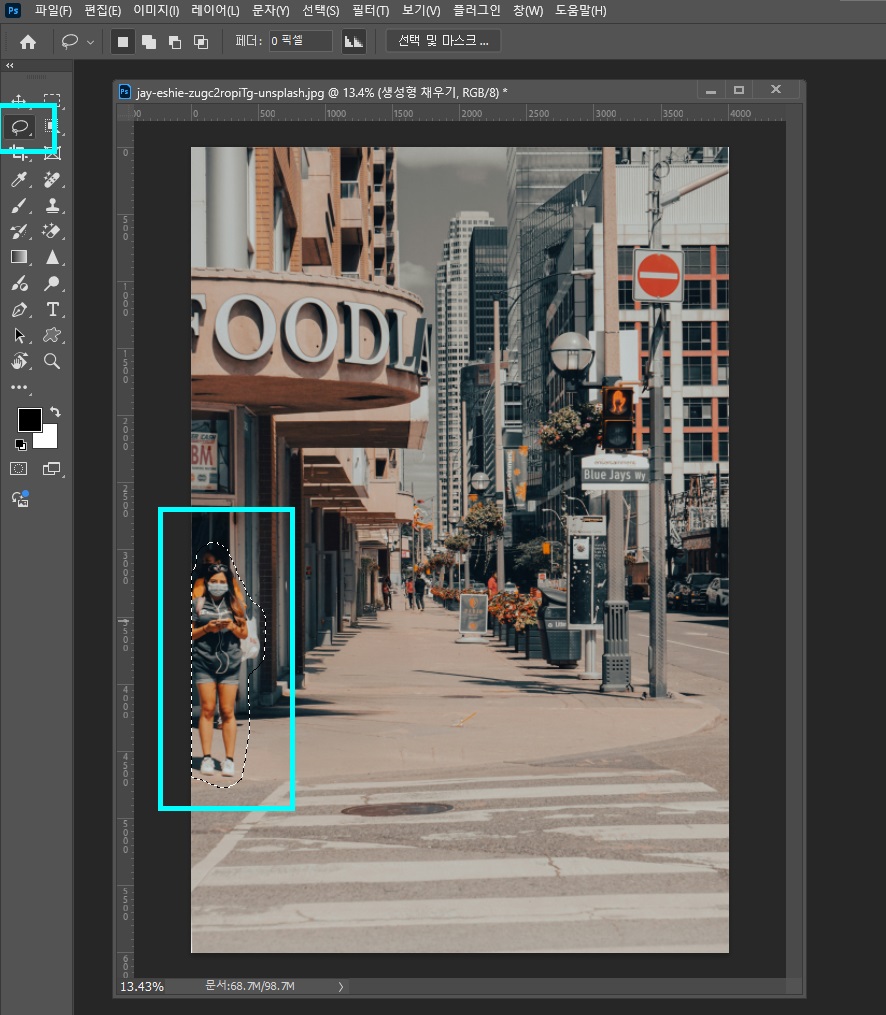Select the Hand/Rotate View tool
The width and height of the screenshot is (886, 1015).
point(19,361)
